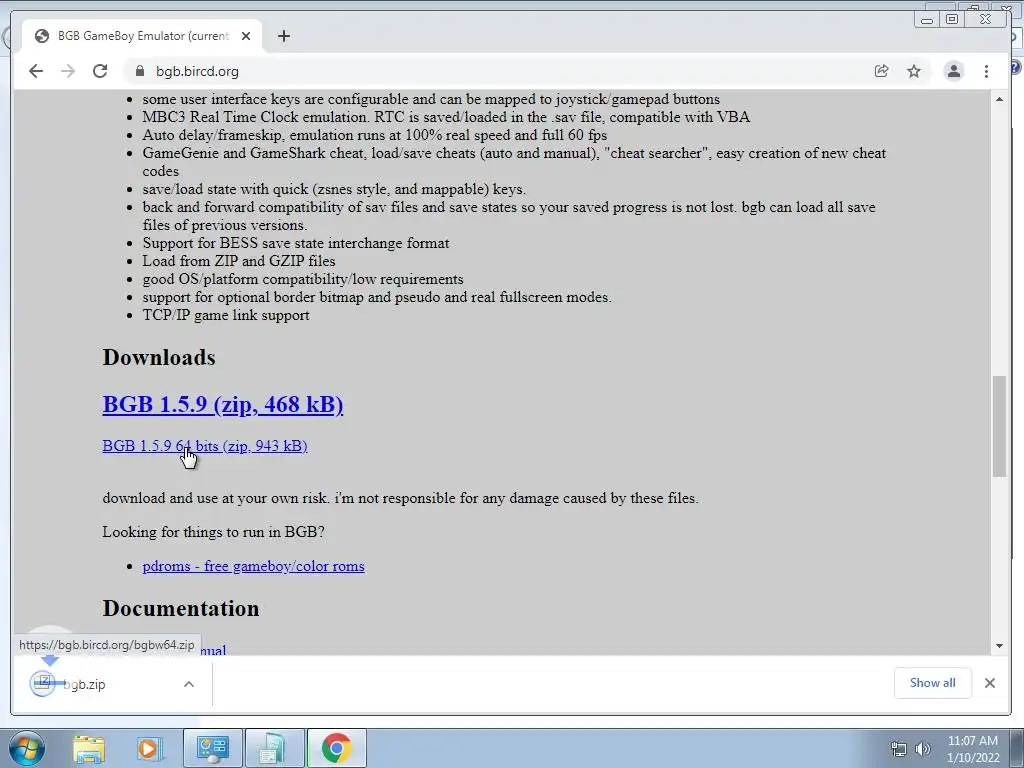The height and width of the screenshot is (768, 1024).
Task: Click the Documentation heading
Action: 181,608
